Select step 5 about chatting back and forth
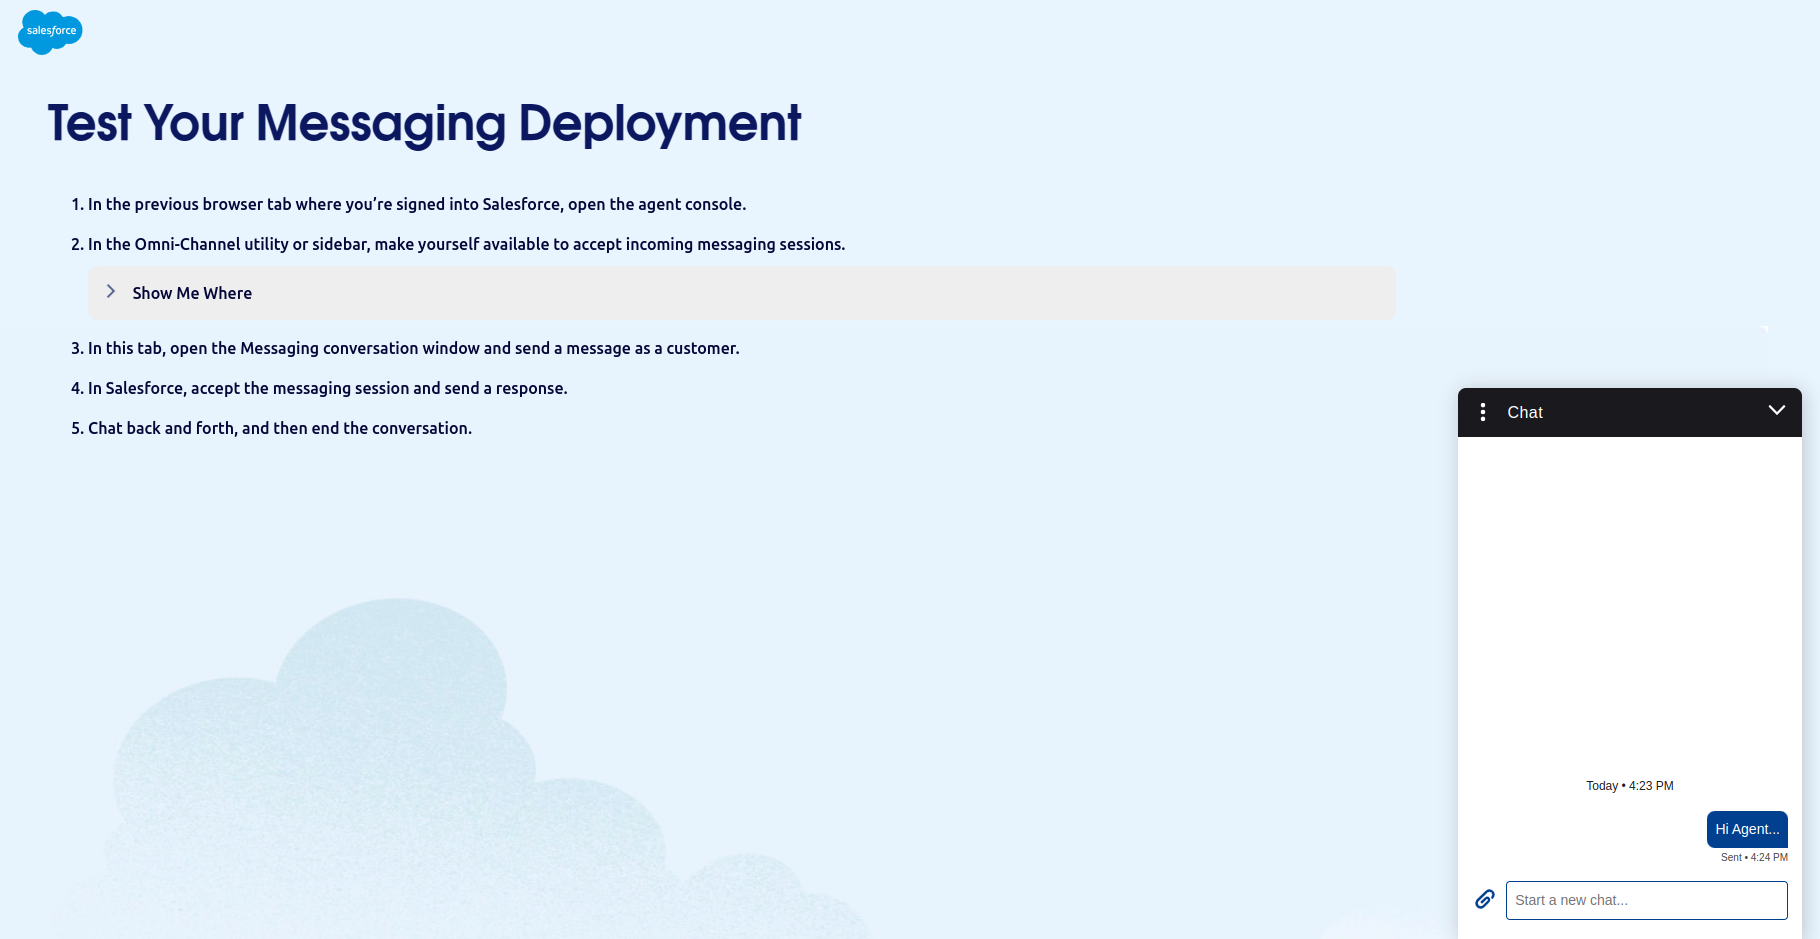This screenshot has height=939, width=1820. [271, 428]
